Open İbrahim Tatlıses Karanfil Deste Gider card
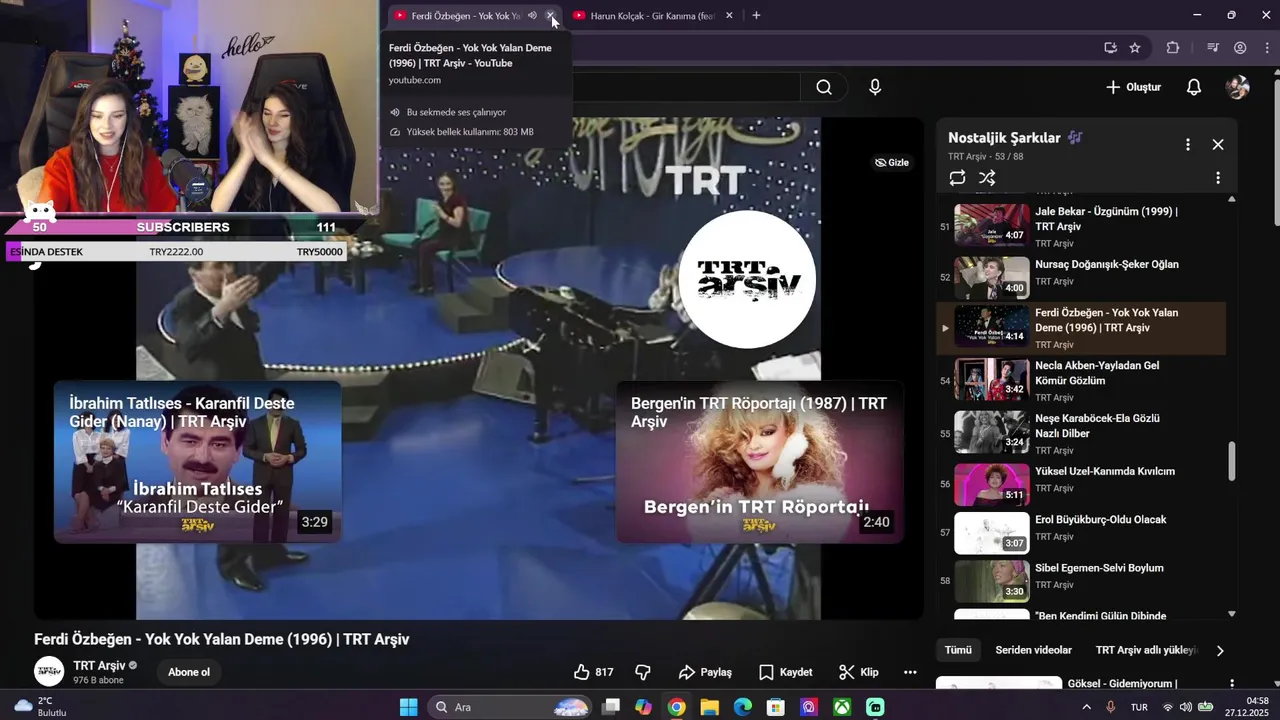This screenshot has width=1280, height=720. click(197, 461)
